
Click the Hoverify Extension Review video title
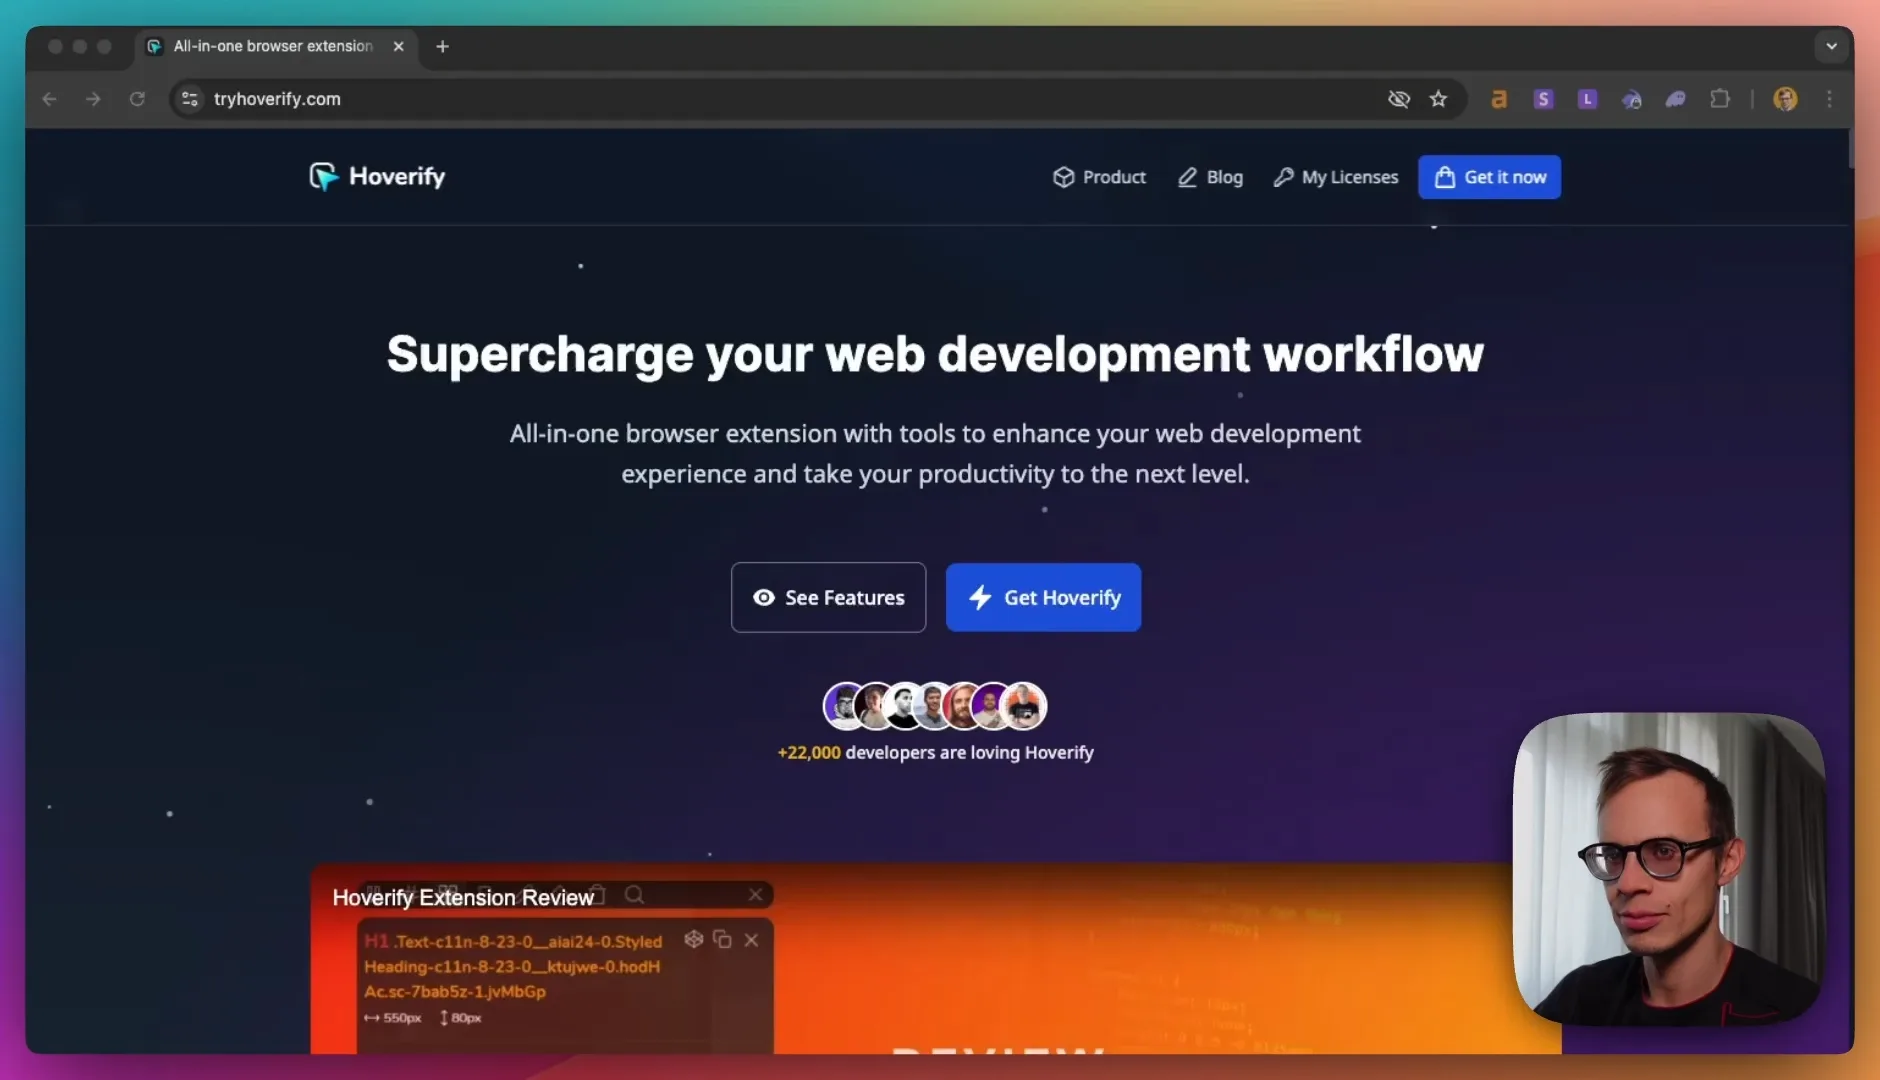(463, 898)
